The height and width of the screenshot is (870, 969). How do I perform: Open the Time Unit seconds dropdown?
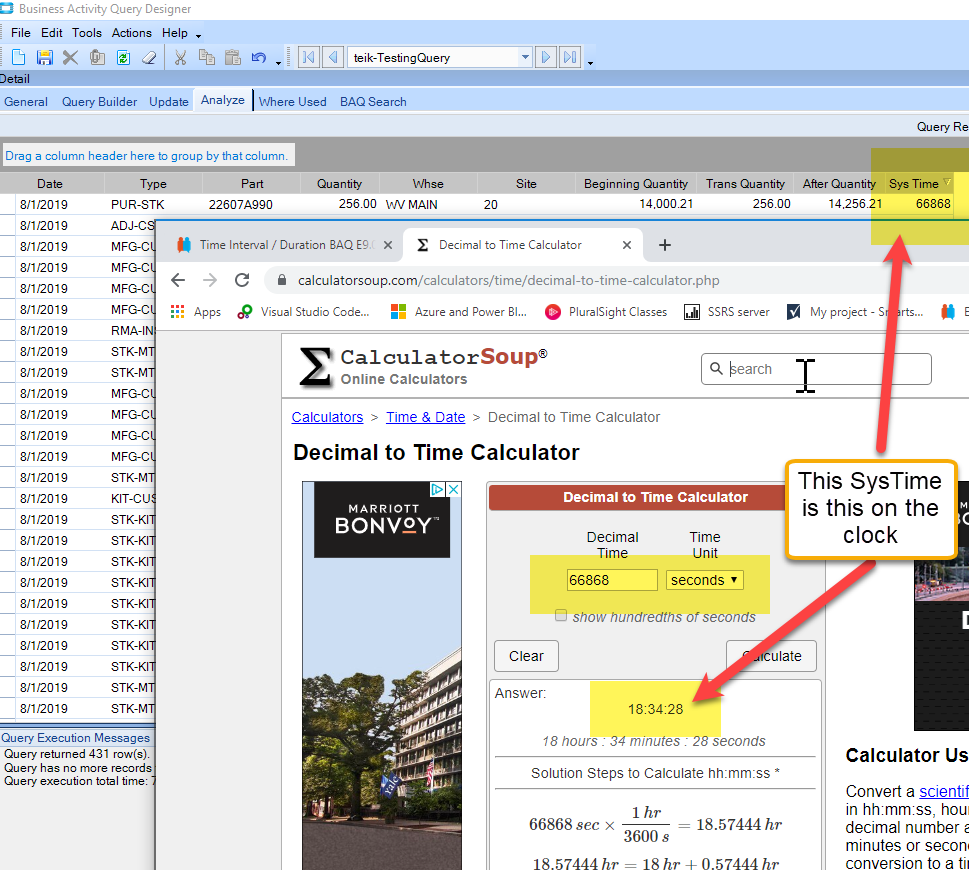705,580
